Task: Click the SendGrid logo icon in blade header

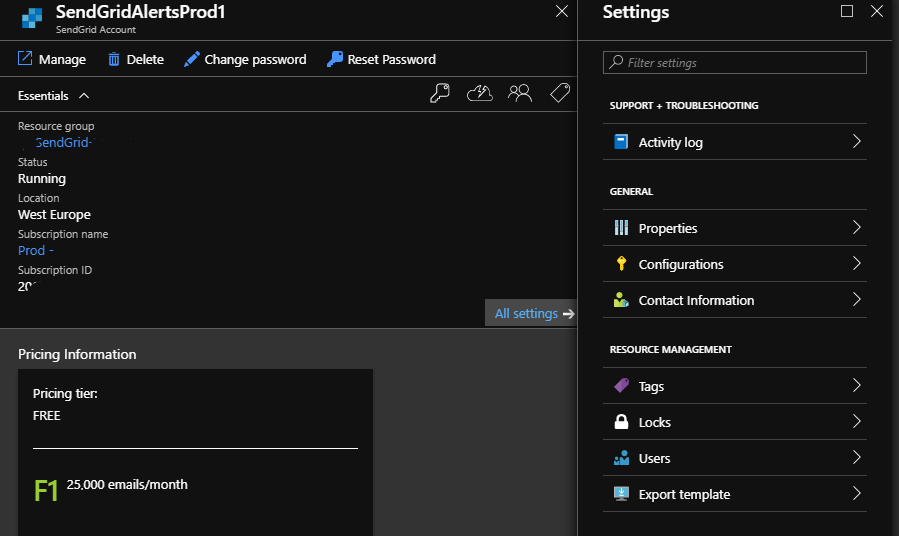Action: [32, 18]
